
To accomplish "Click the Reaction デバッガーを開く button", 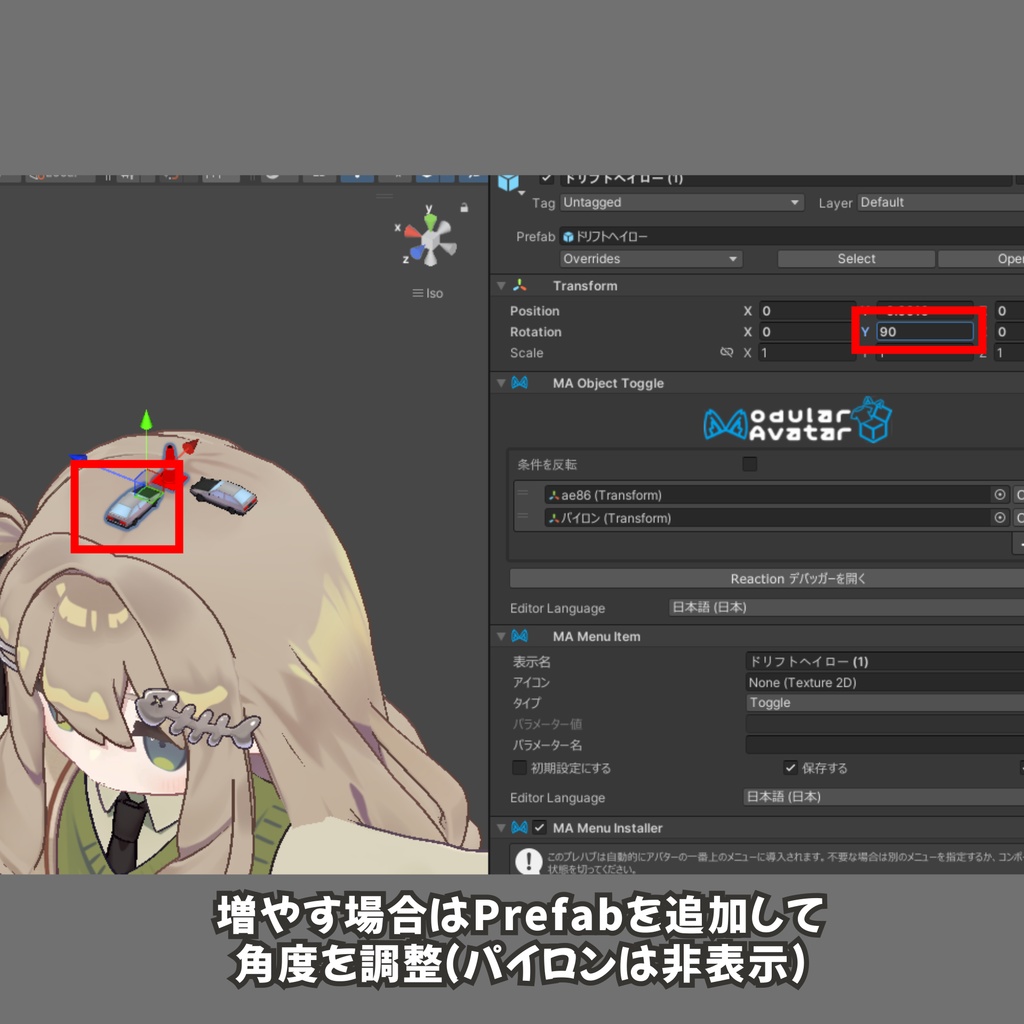I will click(767, 579).
